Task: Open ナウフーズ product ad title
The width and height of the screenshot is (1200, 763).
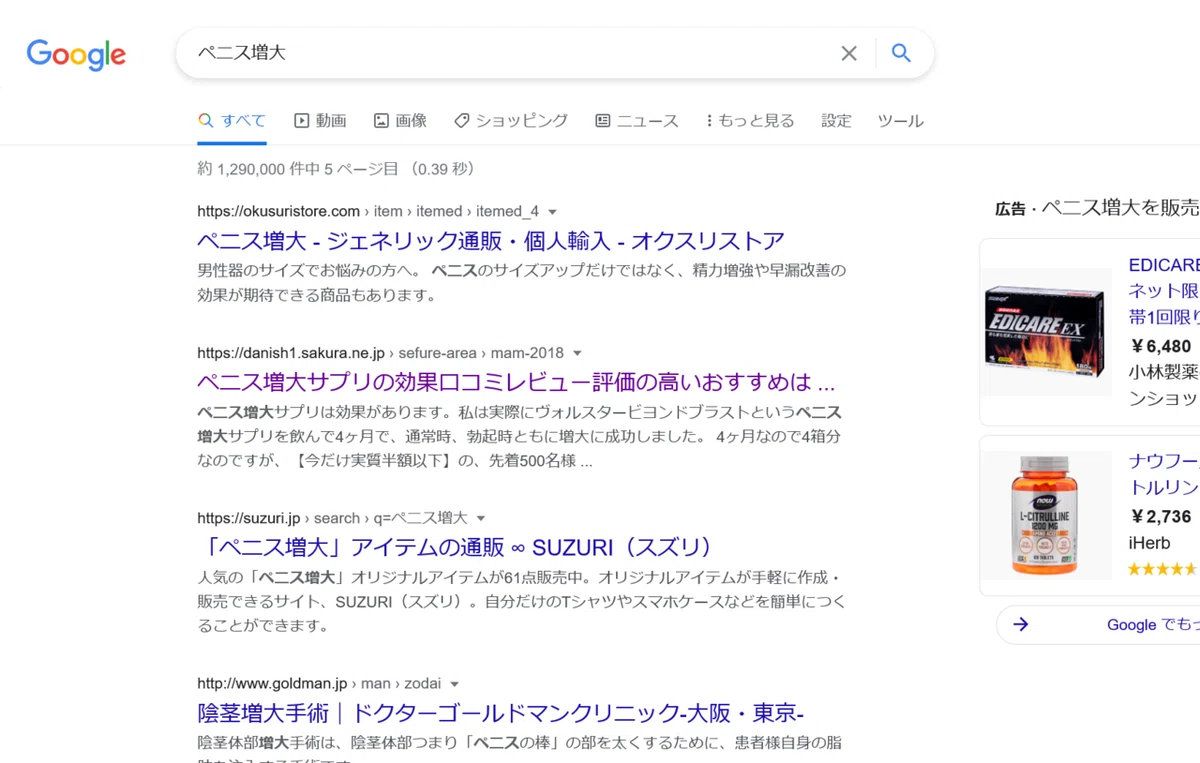Action: point(1163,474)
